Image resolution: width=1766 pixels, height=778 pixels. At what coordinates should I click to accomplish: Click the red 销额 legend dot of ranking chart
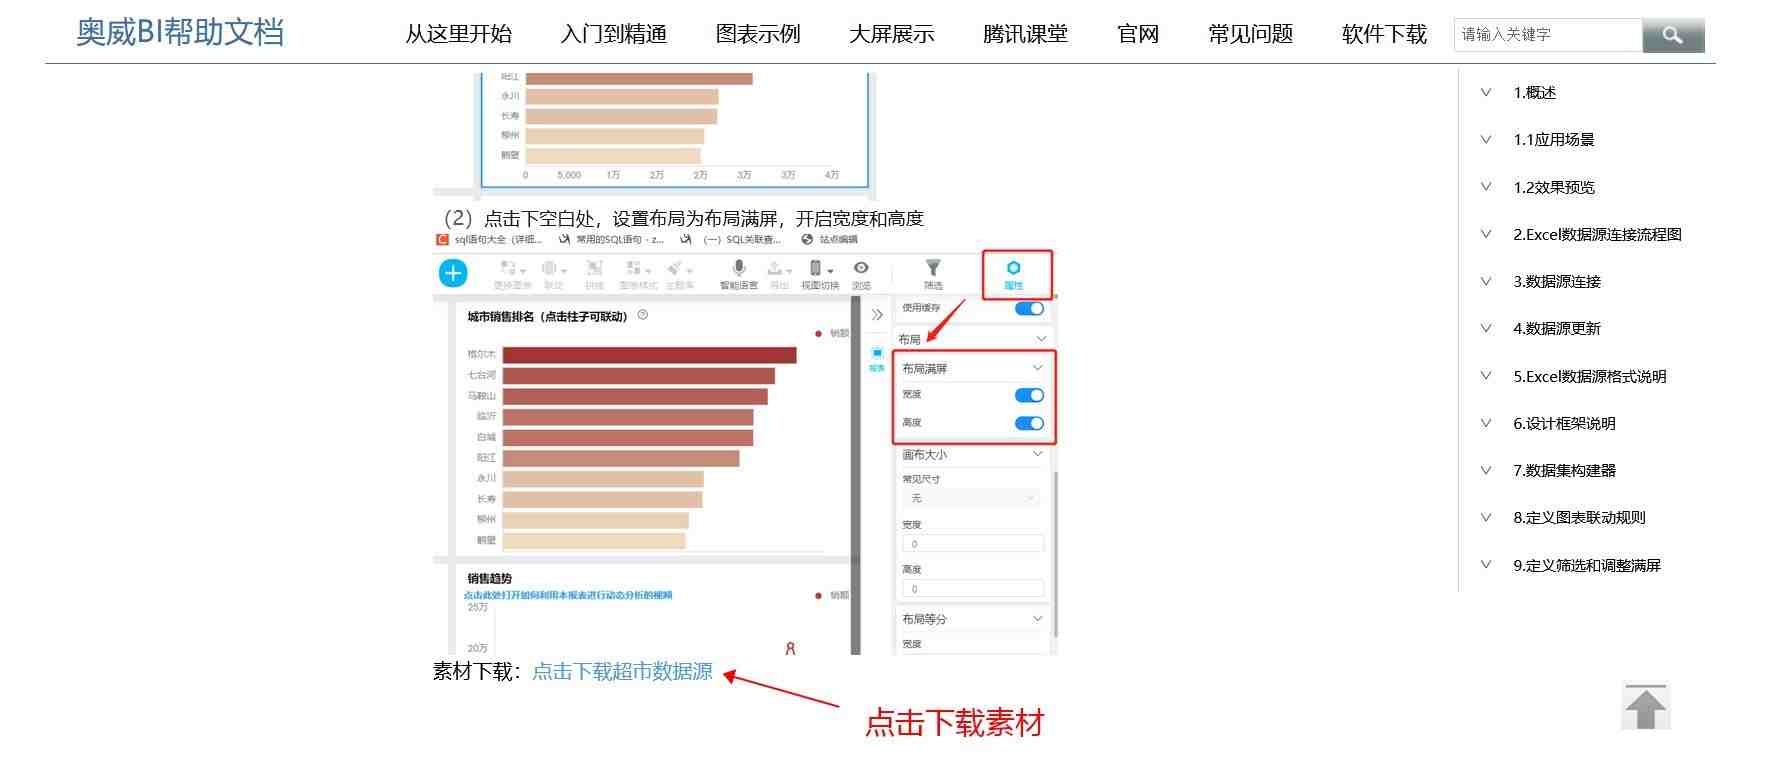[x=818, y=334]
